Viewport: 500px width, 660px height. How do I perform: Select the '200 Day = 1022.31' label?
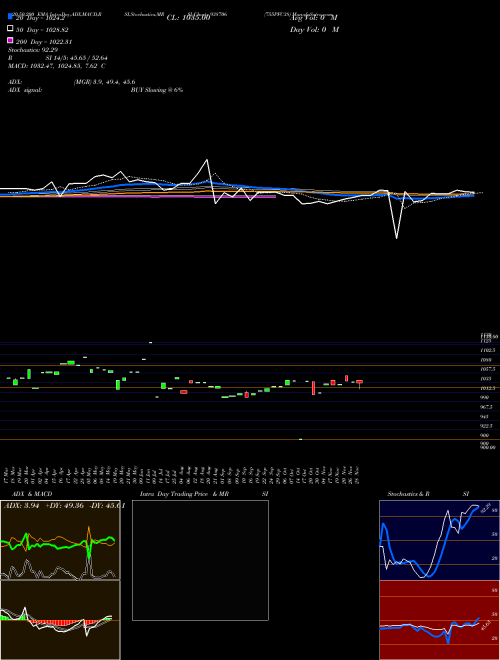(44, 42)
